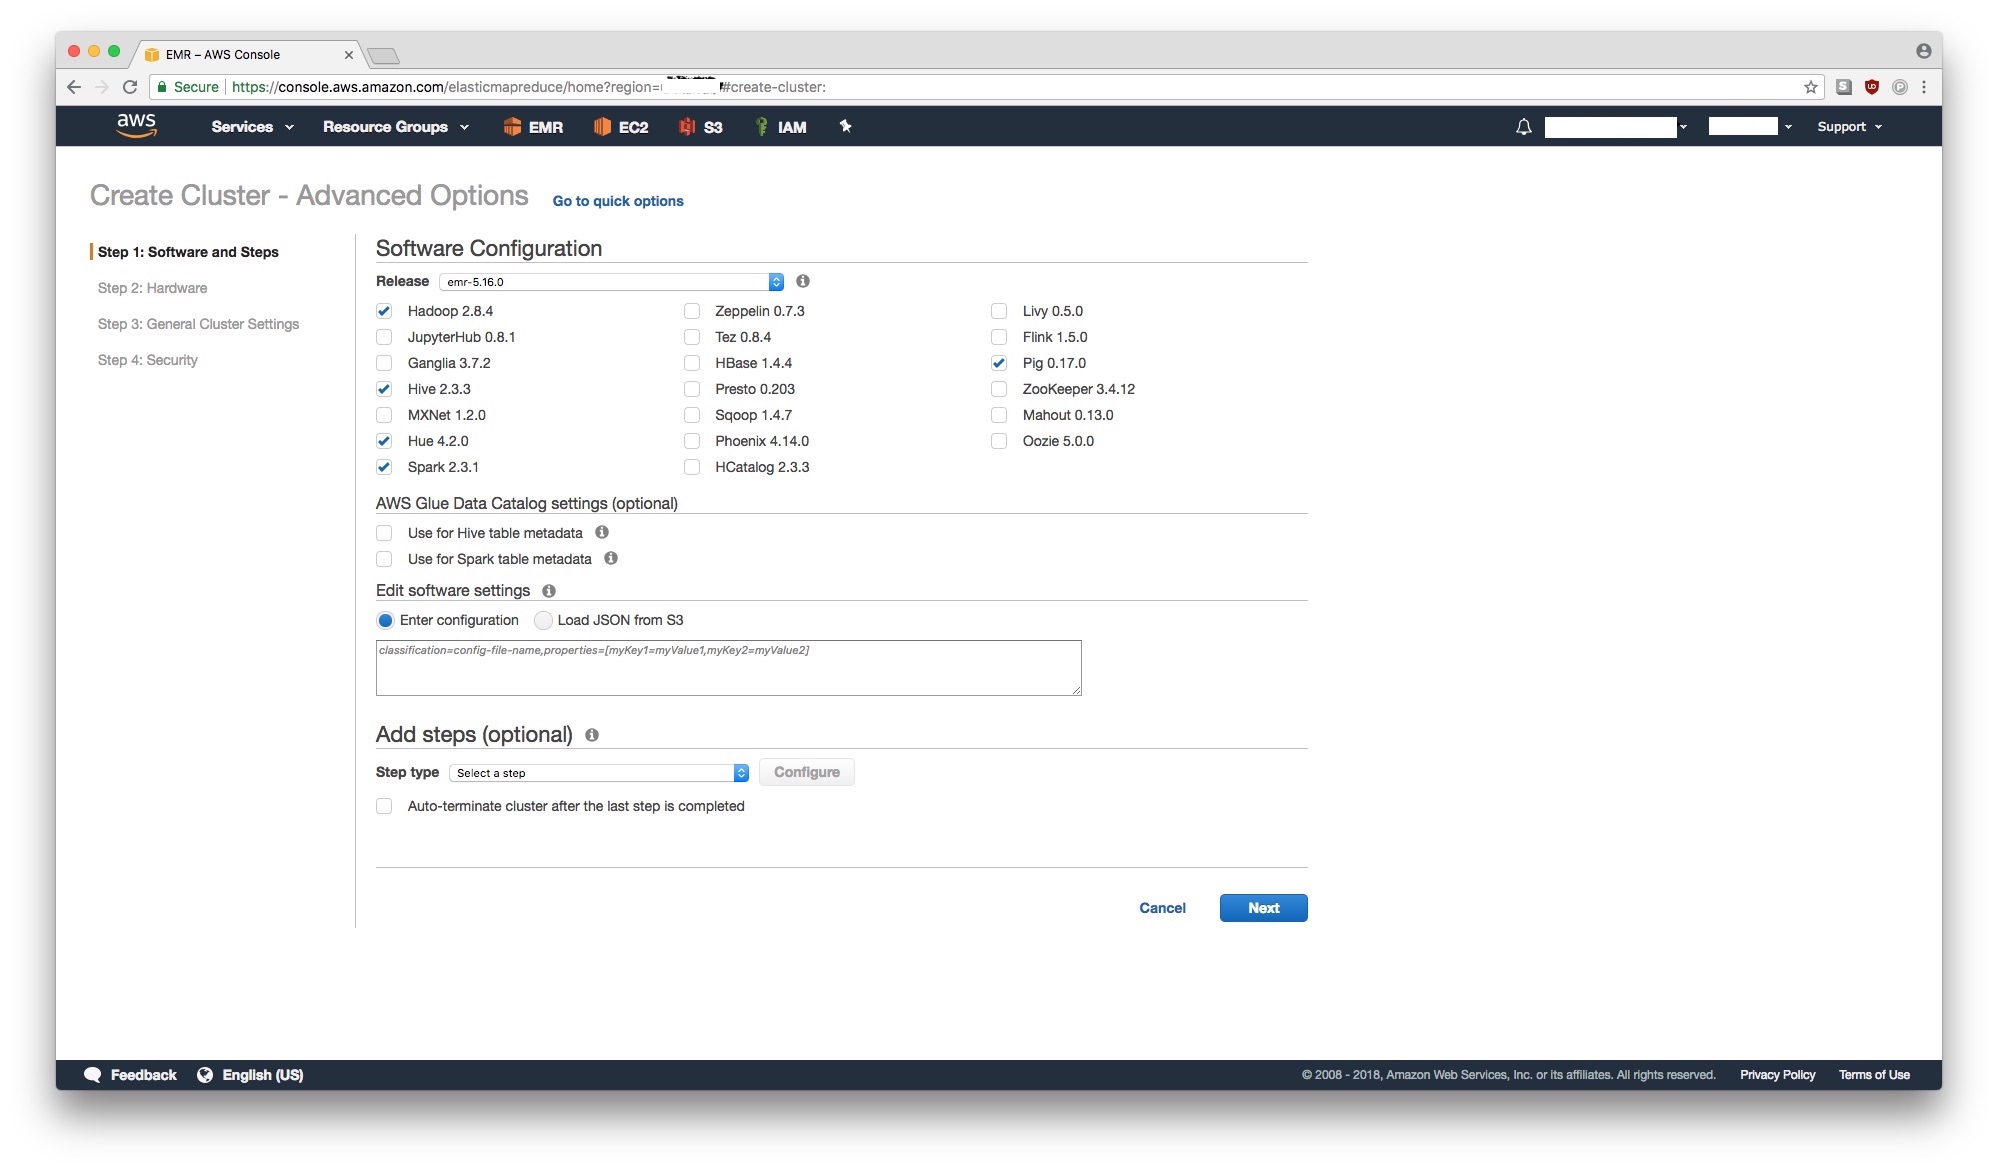Open the Release version dropdown
Screen dimensions: 1998x1170
[x=609, y=281]
